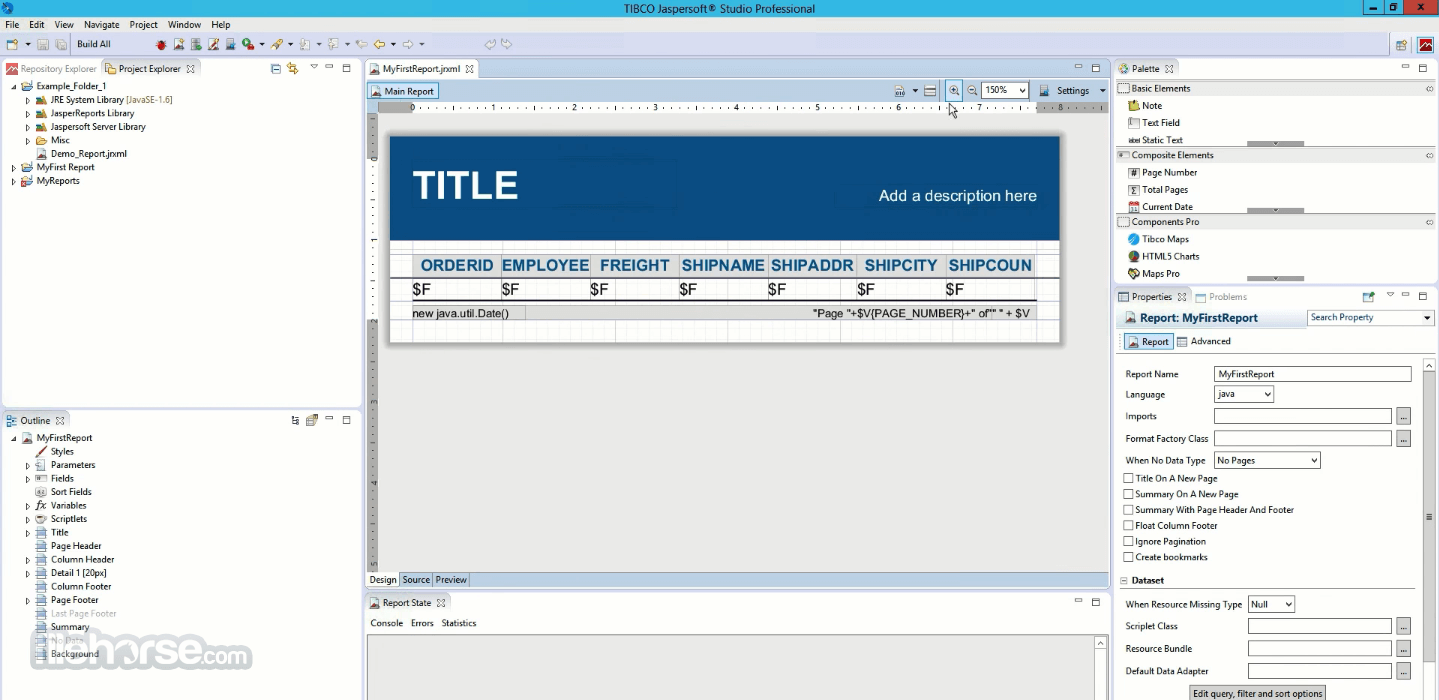
Task: Select Column Header in Outline
Action: click(x=82, y=560)
